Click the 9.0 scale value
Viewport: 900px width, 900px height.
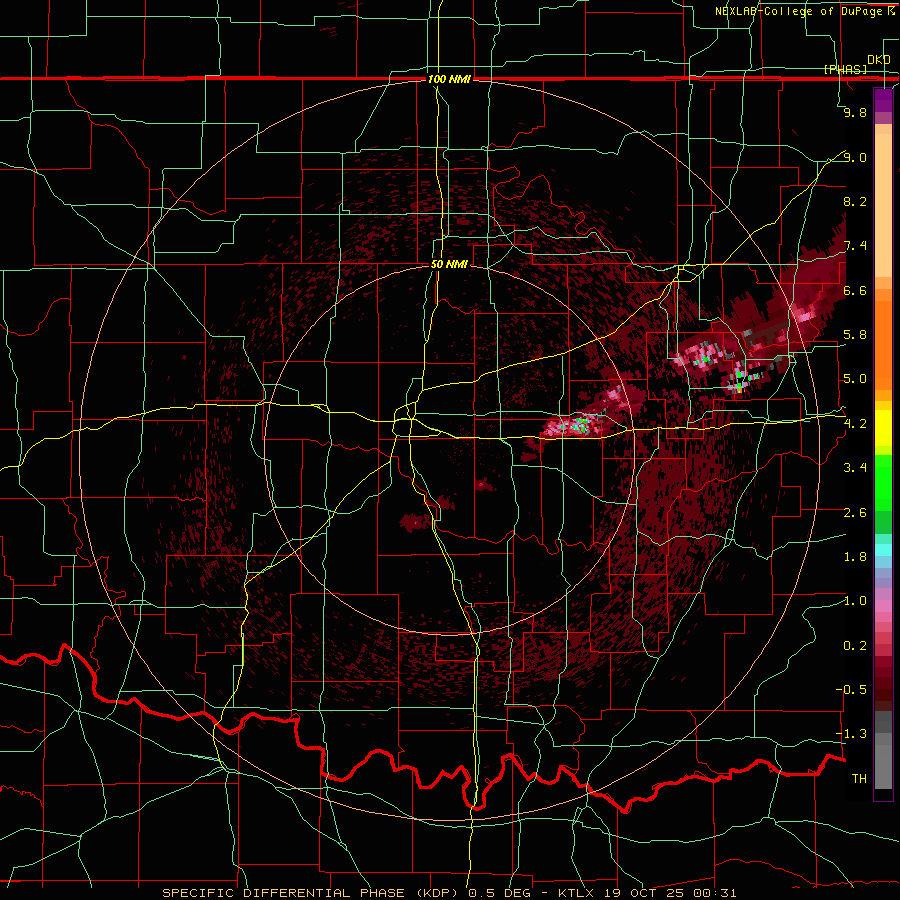click(855, 157)
